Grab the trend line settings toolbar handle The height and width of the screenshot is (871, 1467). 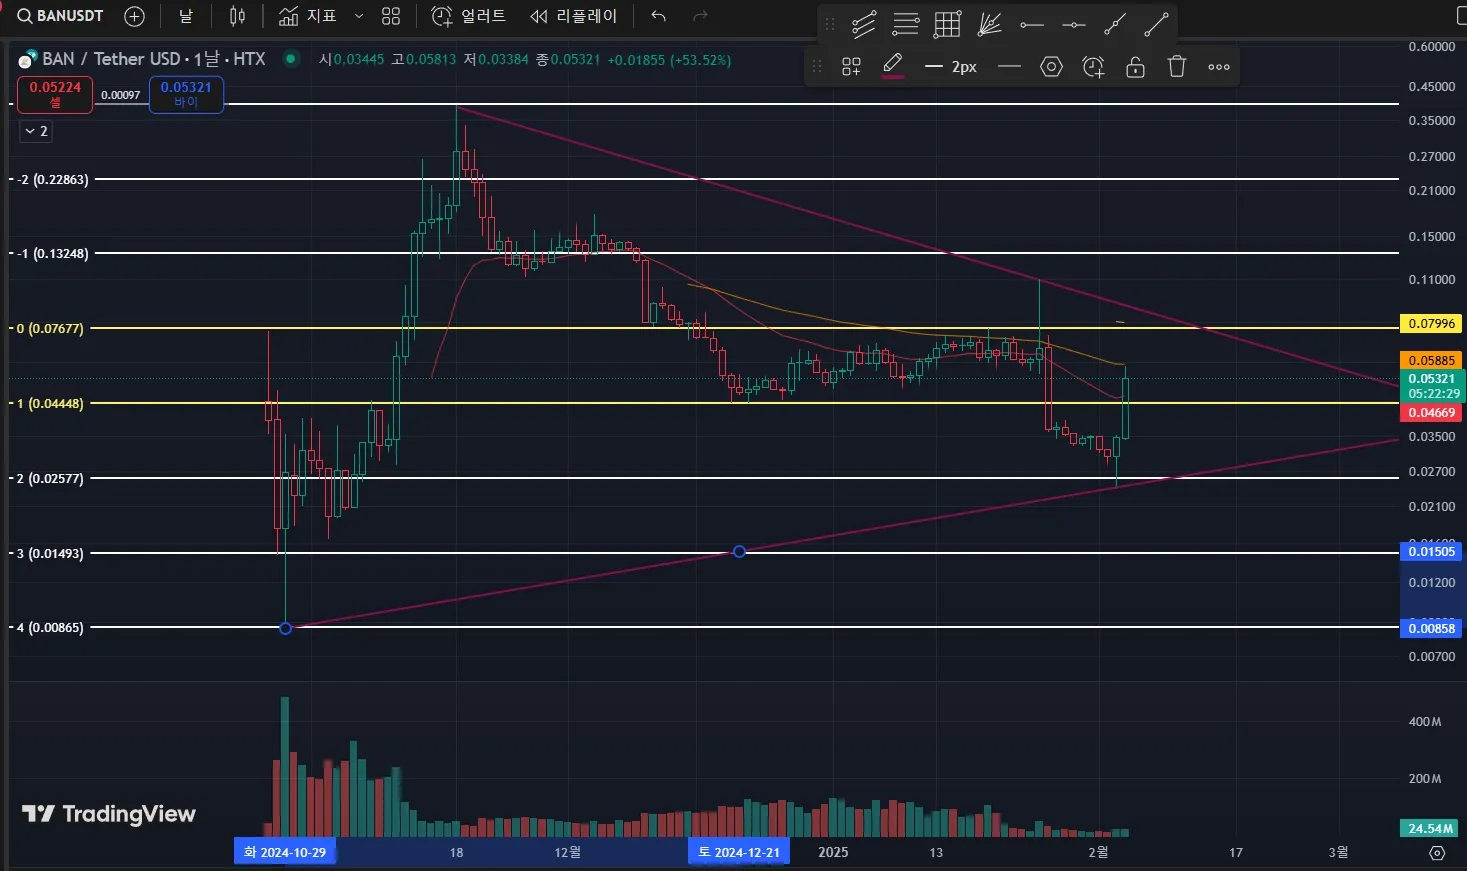click(817, 66)
